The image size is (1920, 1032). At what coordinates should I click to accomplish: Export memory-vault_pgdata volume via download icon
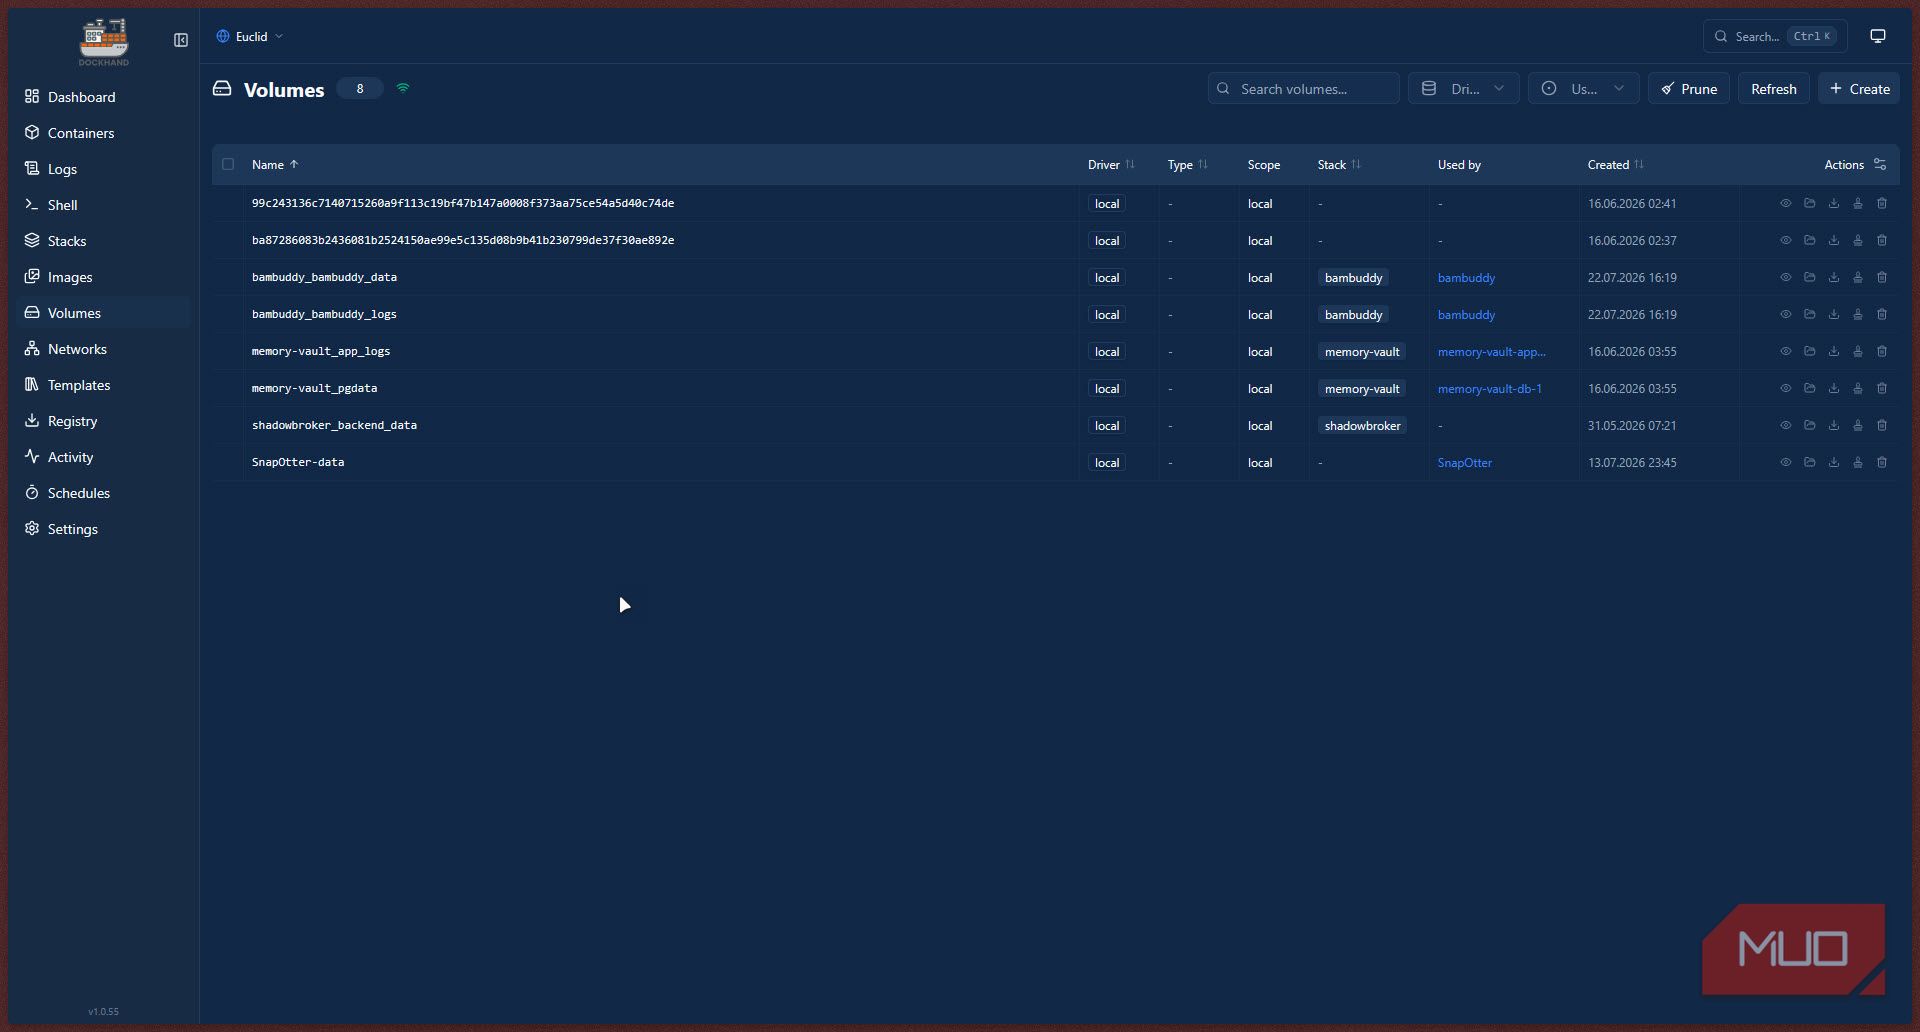[x=1834, y=388]
